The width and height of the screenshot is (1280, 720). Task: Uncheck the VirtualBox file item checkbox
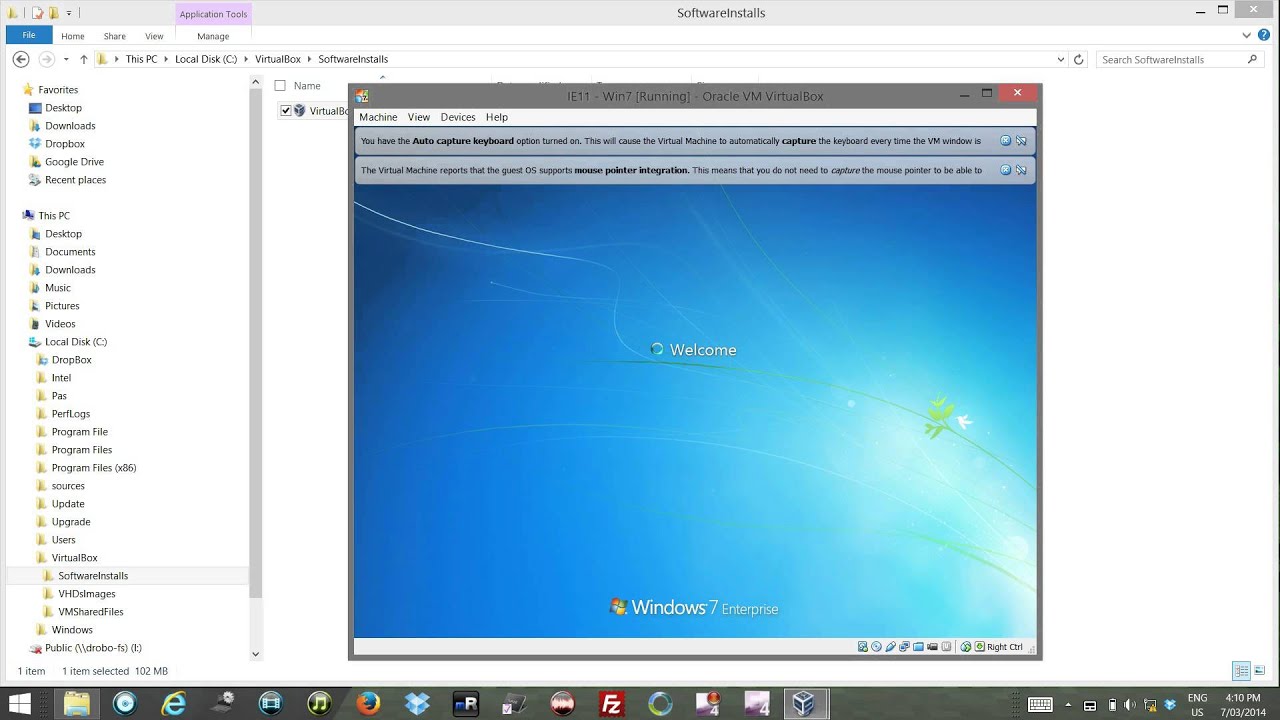[x=286, y=111]
